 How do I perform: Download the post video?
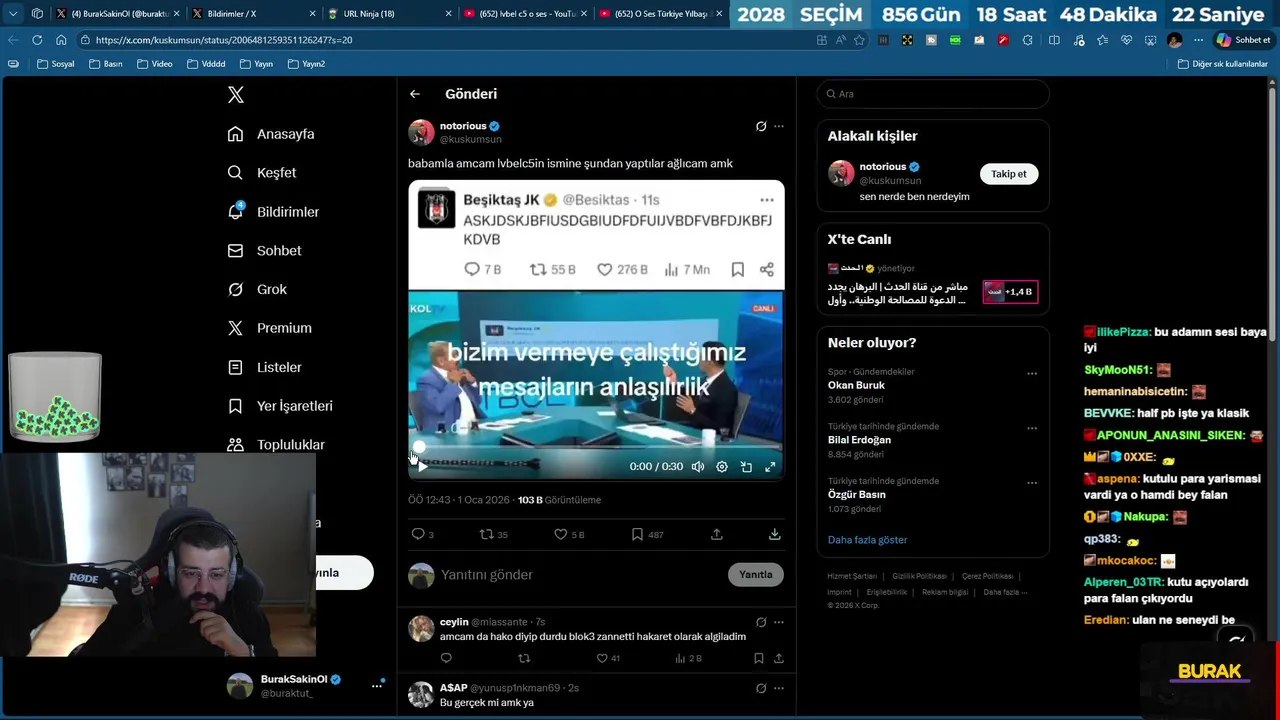(x=774, y=535)
